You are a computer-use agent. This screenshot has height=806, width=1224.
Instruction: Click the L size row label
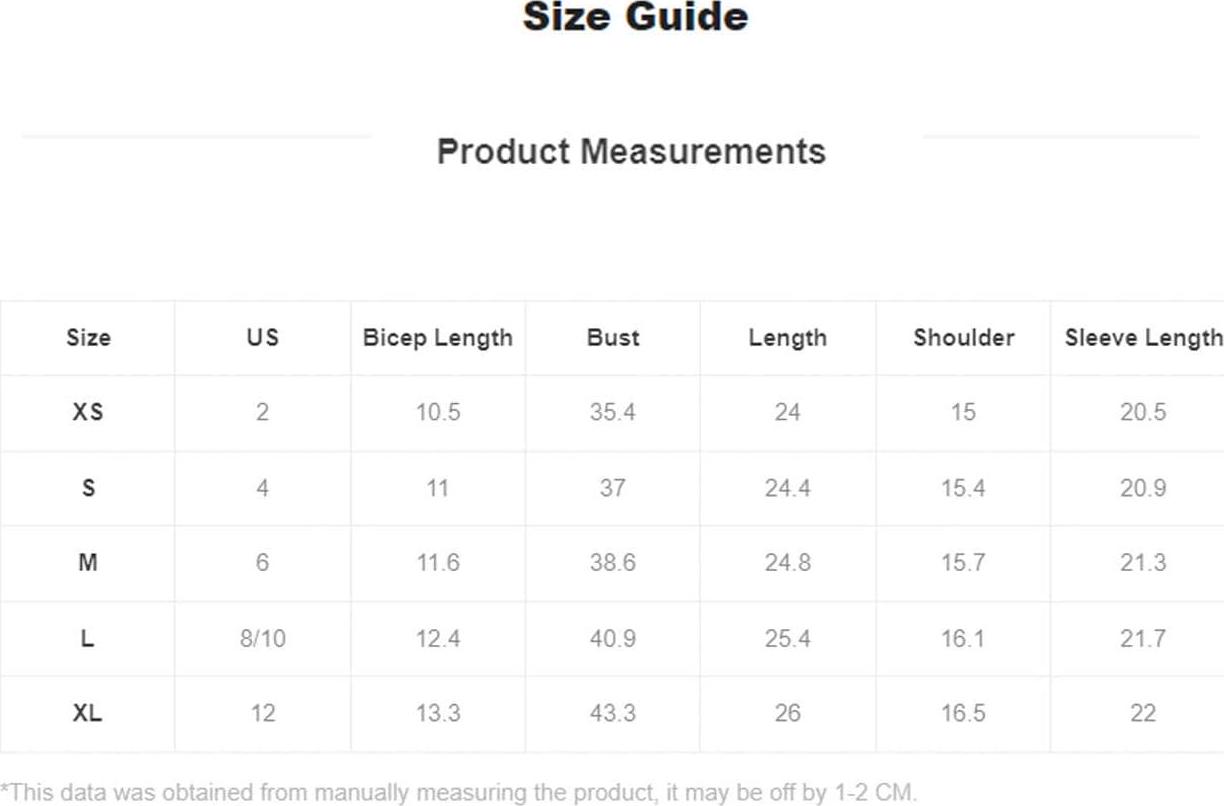click(88, 638)
